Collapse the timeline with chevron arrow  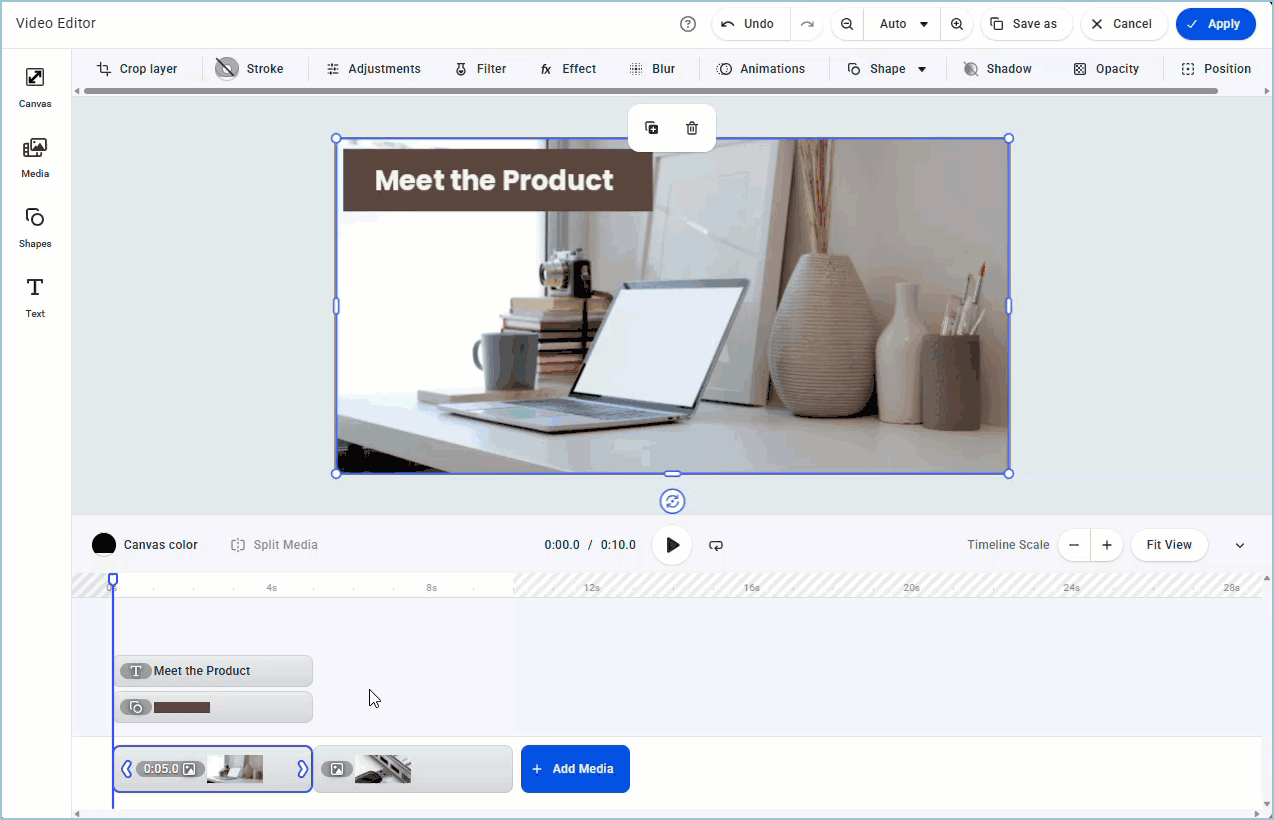[x=1240, y=545]
